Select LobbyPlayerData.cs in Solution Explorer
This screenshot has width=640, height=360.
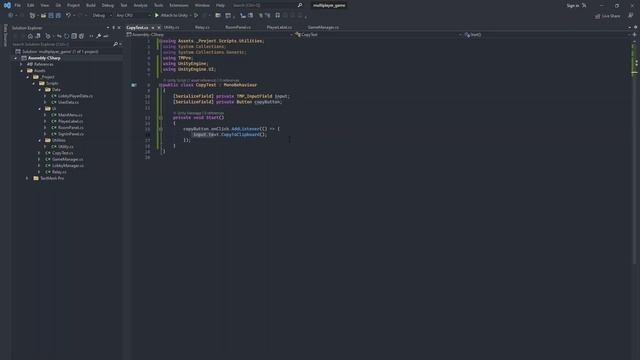click(75, 96)
